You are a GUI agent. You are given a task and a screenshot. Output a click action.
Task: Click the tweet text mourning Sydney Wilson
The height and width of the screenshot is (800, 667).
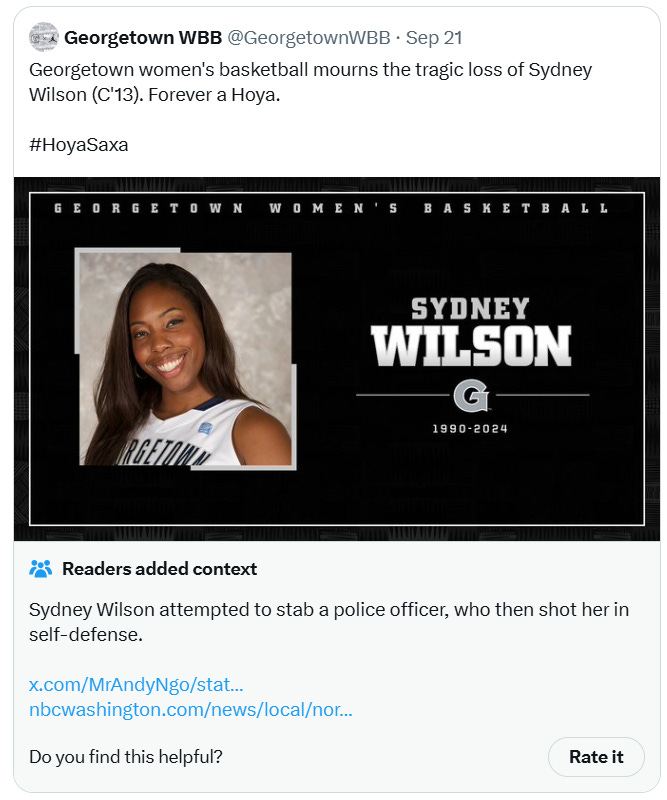[310, 82]
